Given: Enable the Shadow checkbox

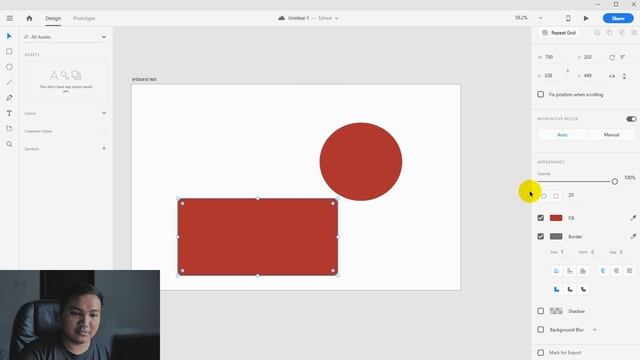Looking at the screenshot, I should [540, 311].
